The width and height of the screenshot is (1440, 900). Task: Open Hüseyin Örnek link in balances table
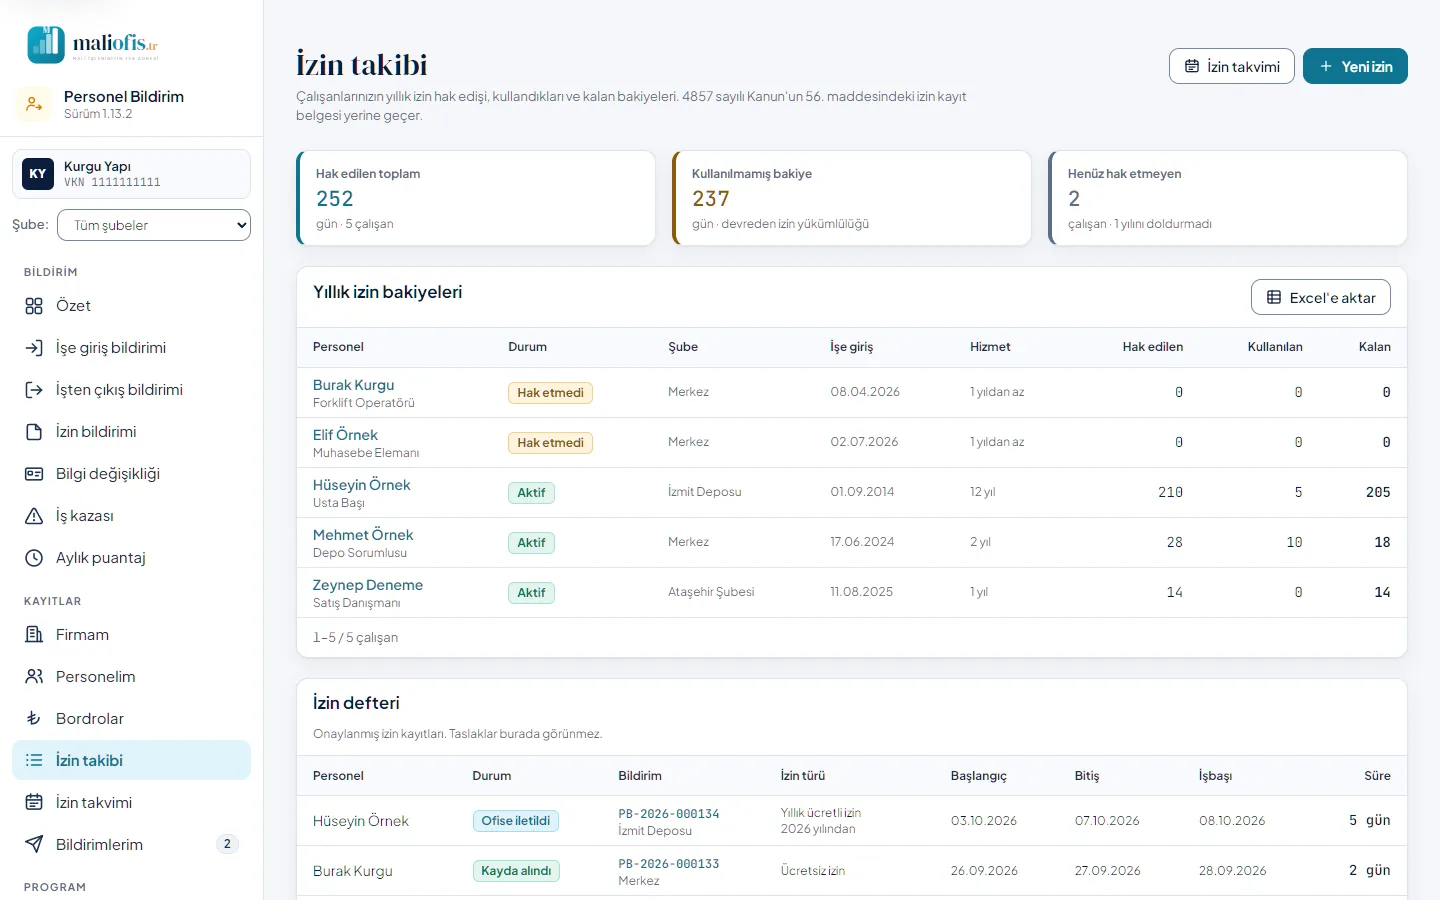pyautogui.click(x=362, y=485)
